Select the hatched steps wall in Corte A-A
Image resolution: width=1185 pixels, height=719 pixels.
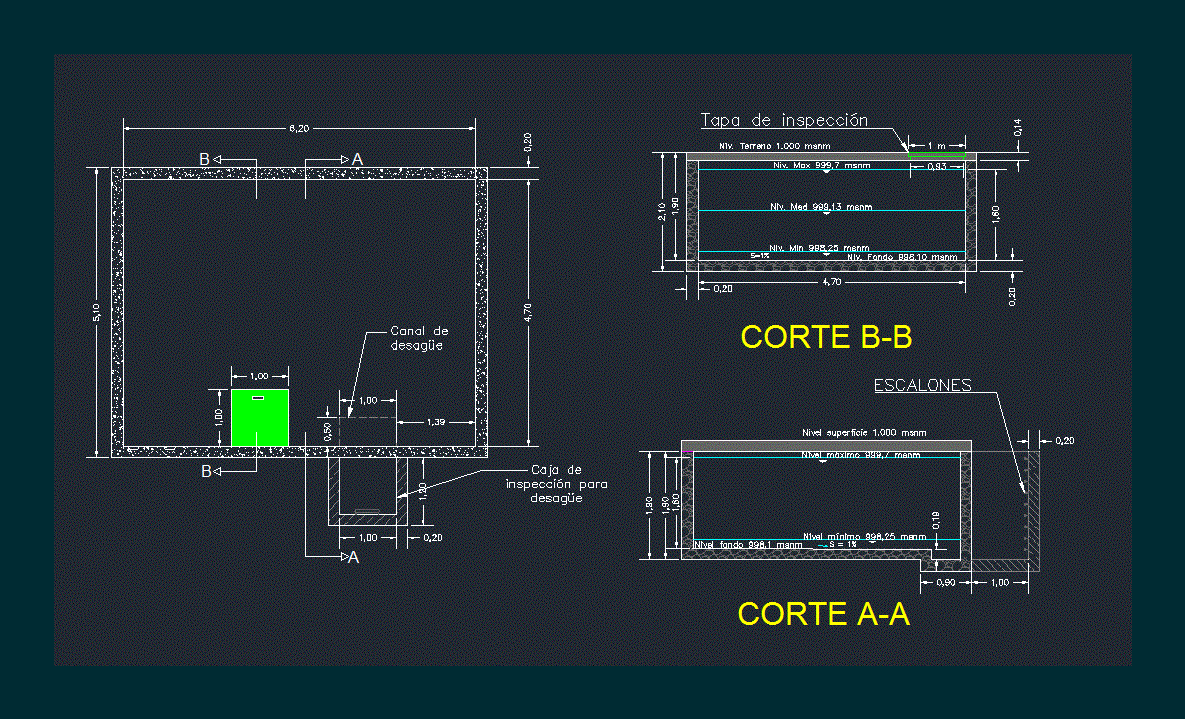click(x=1032, y=510)
